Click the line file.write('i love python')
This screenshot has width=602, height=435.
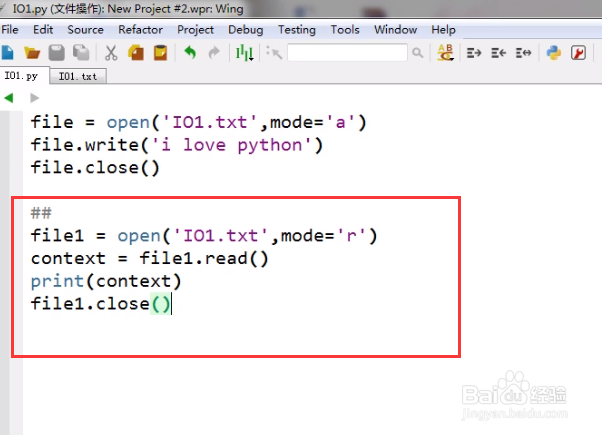pos(177,145)
